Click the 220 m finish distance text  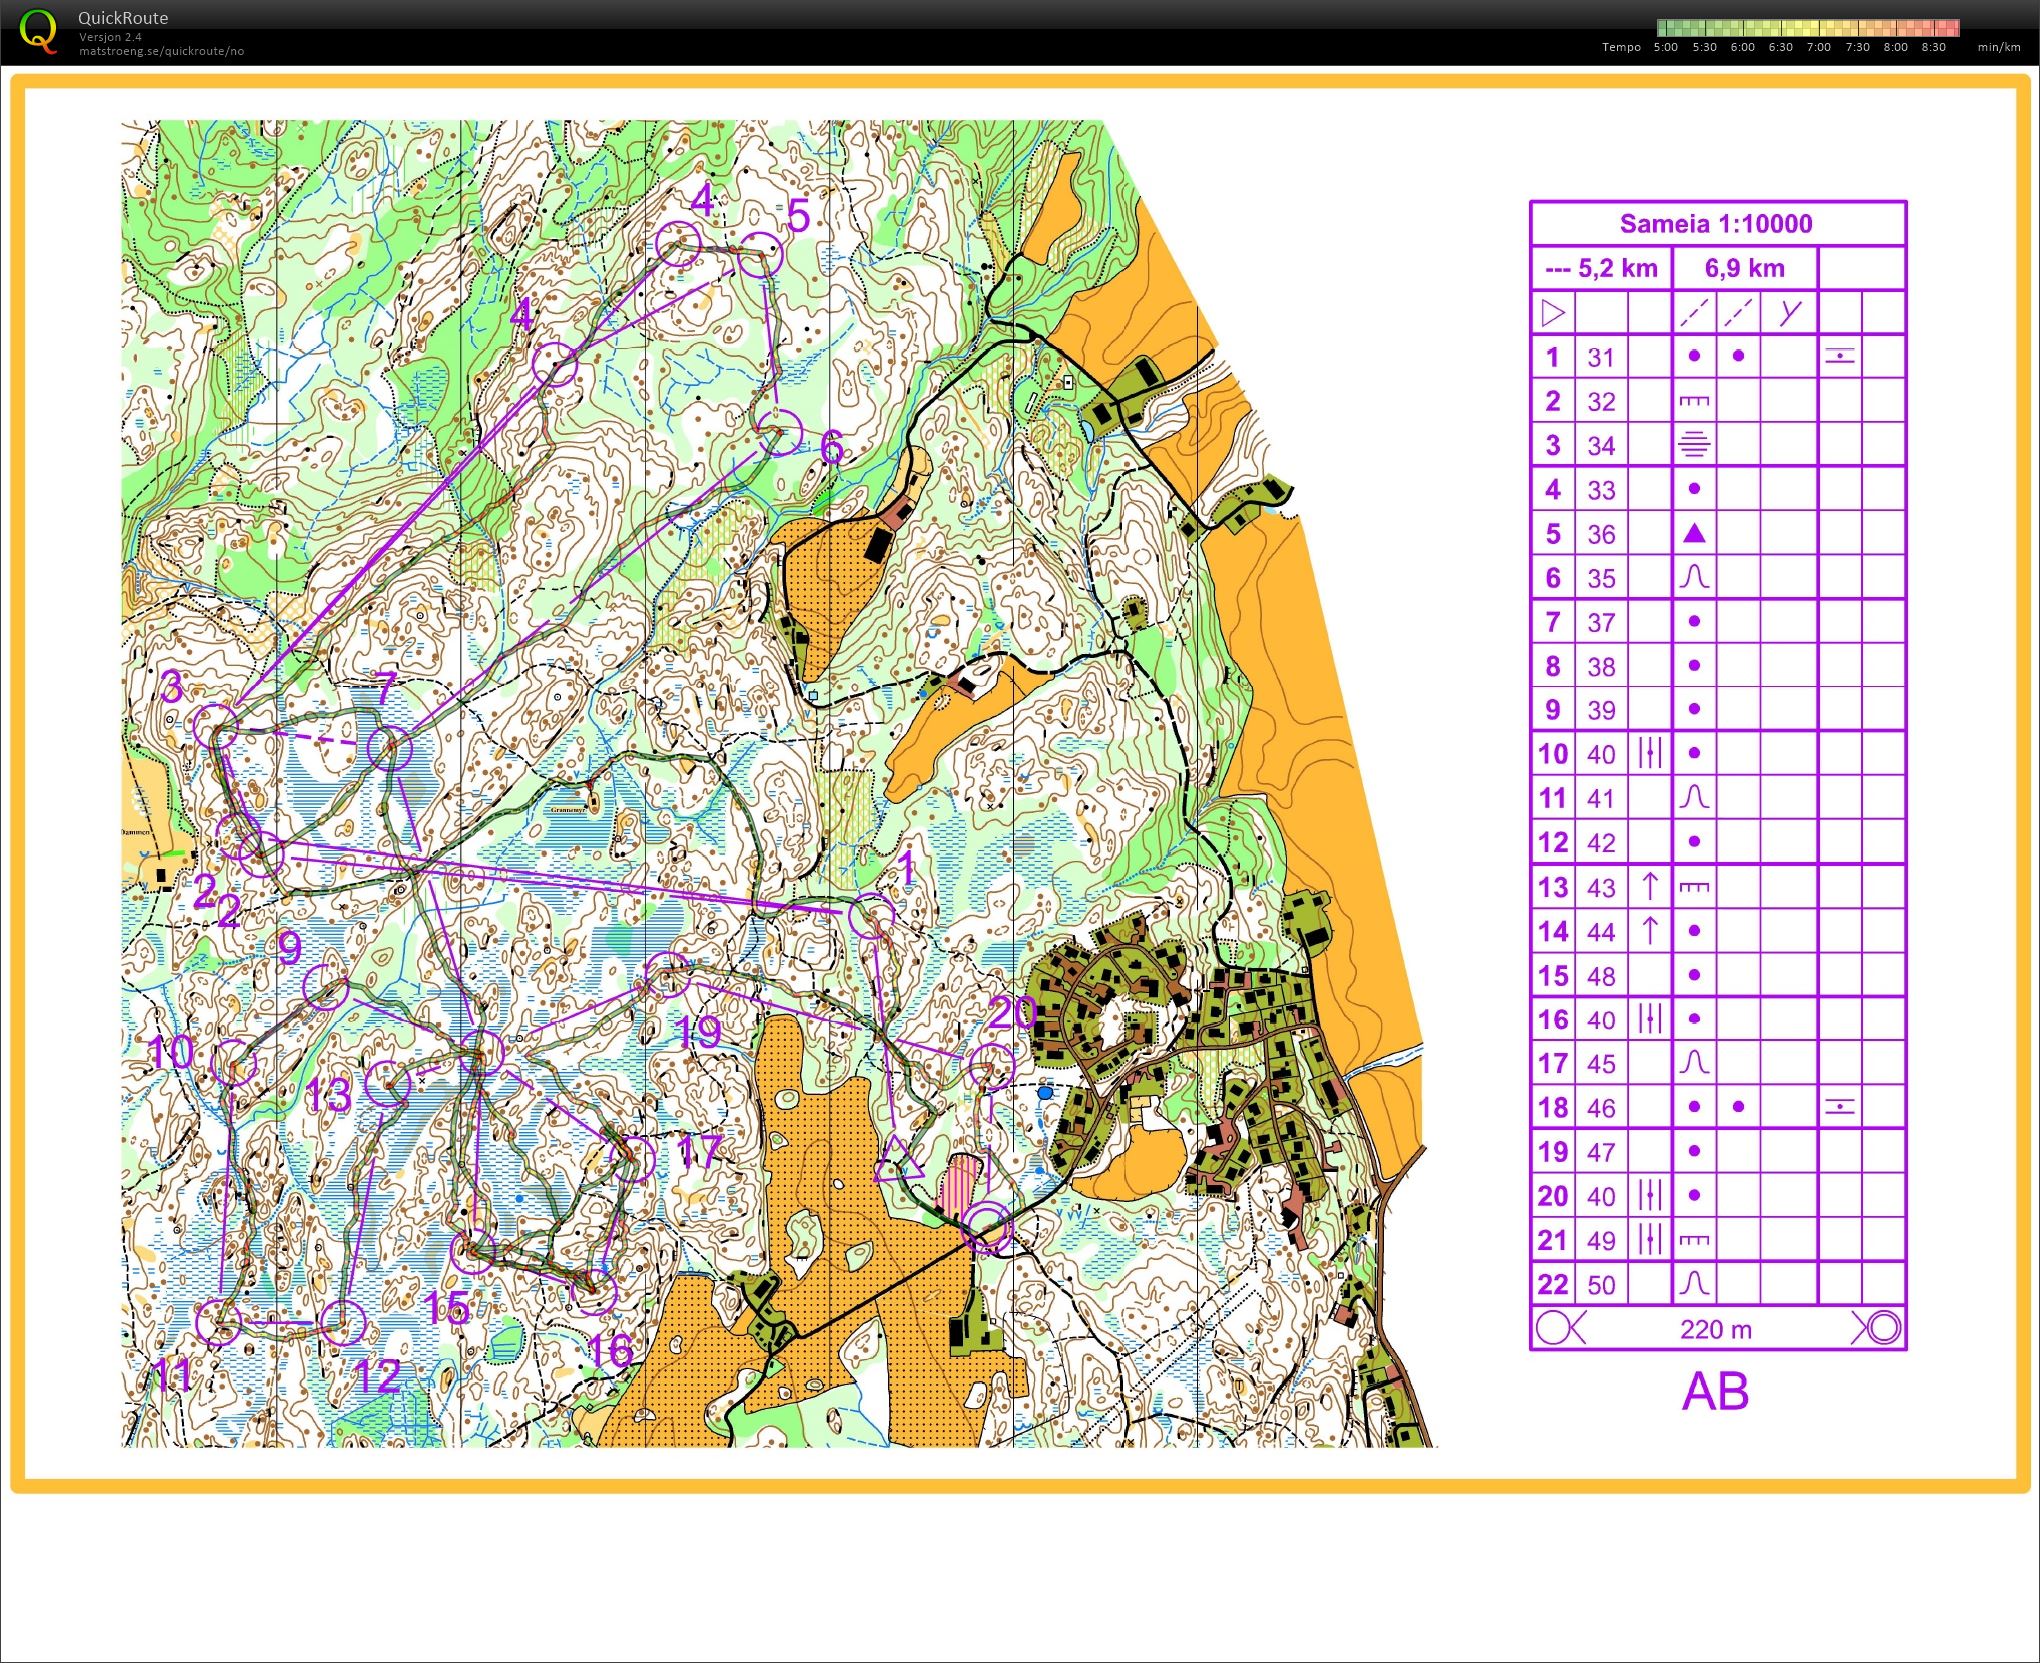click(1716, 1329)
